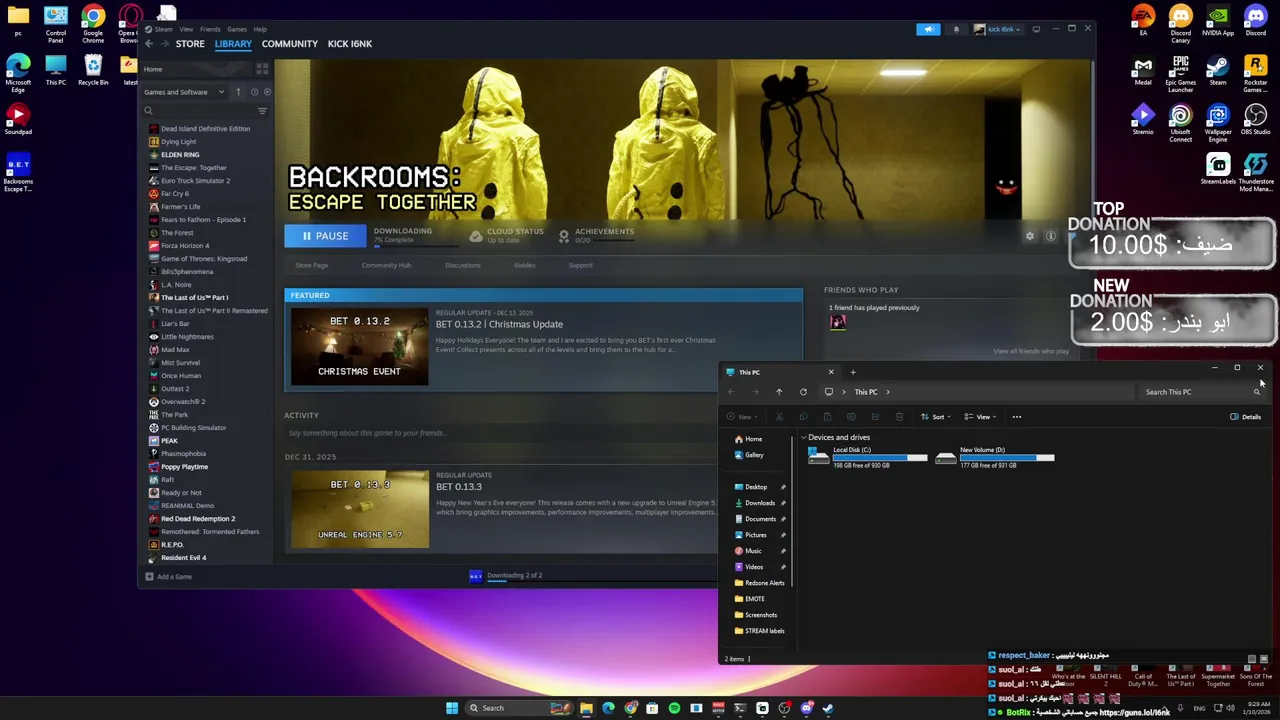This screenshot has height=720, width=1280.
Task: Open the game settings gear icon
Action: [x=1030, y=236]
